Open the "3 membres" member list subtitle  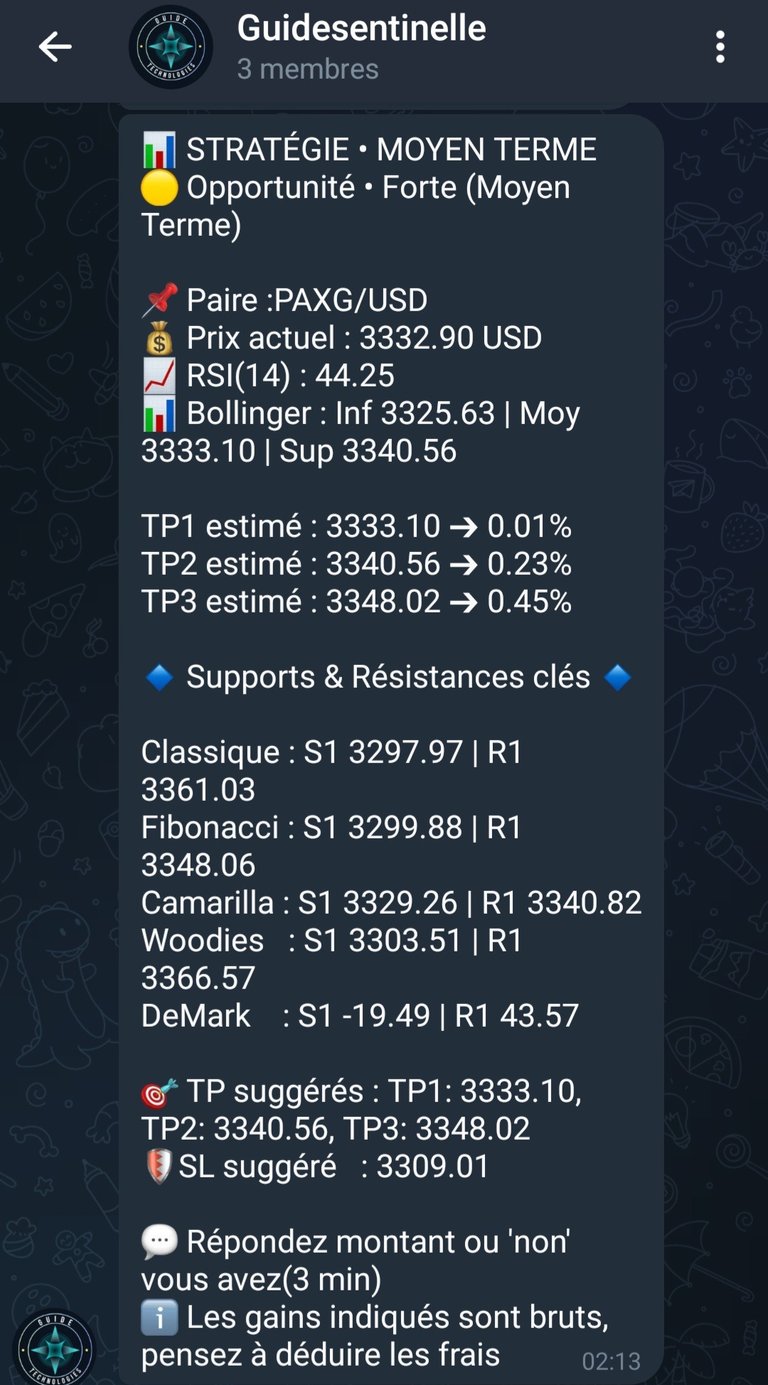308,69
